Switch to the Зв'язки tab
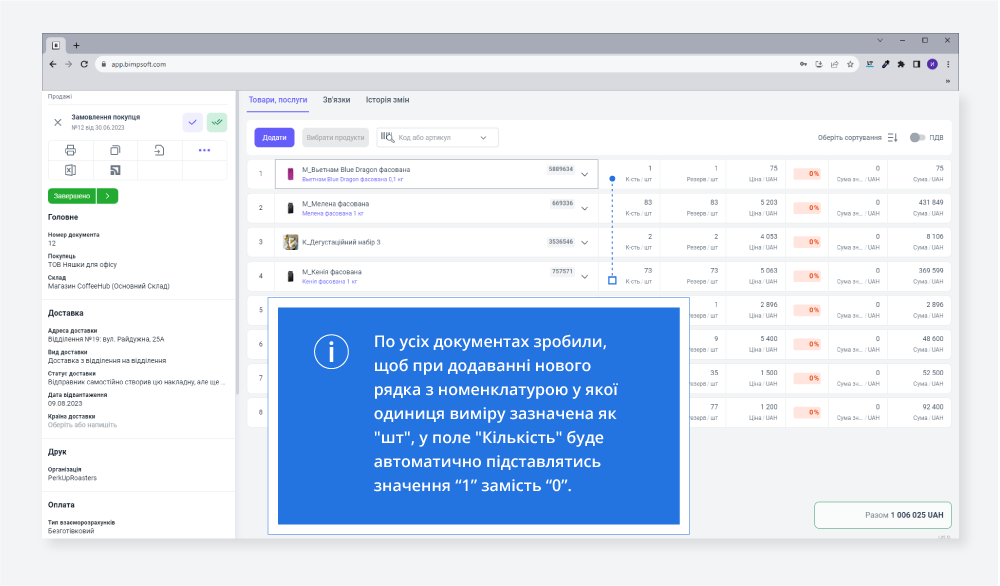The width and height of the screenshot is (1000, 586). [x=336, y=100]
